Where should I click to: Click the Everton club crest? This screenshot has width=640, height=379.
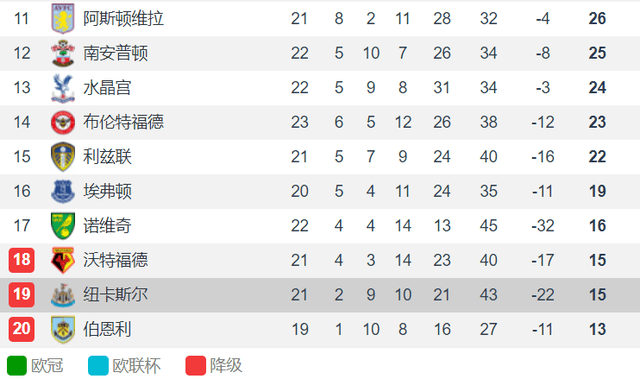tap(62, 191)
